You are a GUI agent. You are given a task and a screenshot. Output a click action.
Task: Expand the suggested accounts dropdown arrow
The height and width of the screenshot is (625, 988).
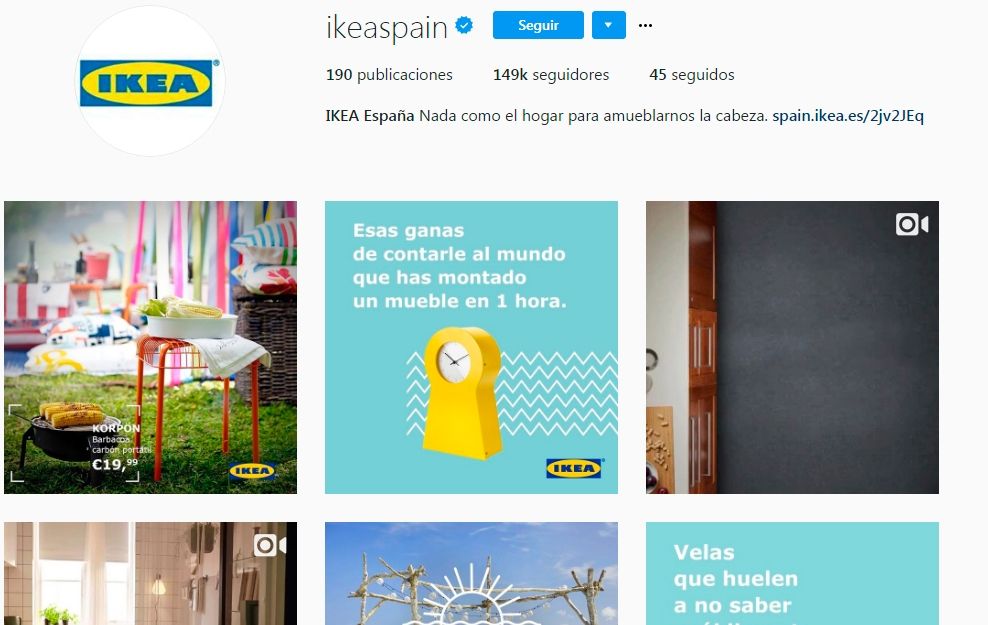coord(609,25)
